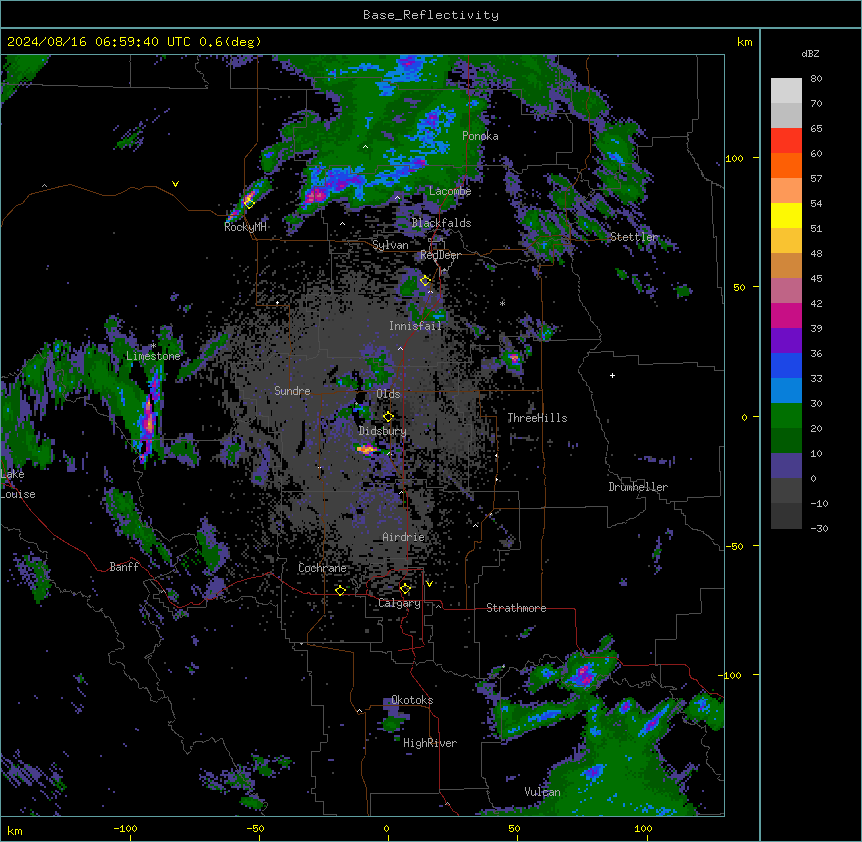The image size is (862, 842).
Task: Click the yellow V marker northwest of RockyMH
Action: (x=175, y=184)
